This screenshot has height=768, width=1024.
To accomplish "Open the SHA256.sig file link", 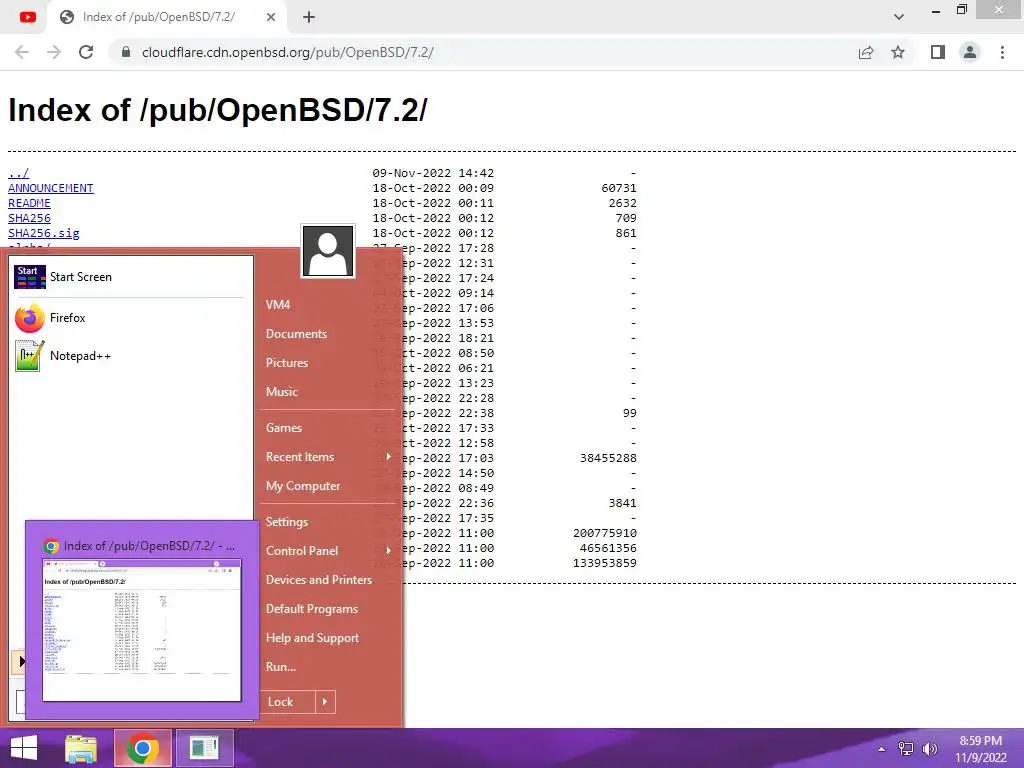I will click(x=44, y=233).
